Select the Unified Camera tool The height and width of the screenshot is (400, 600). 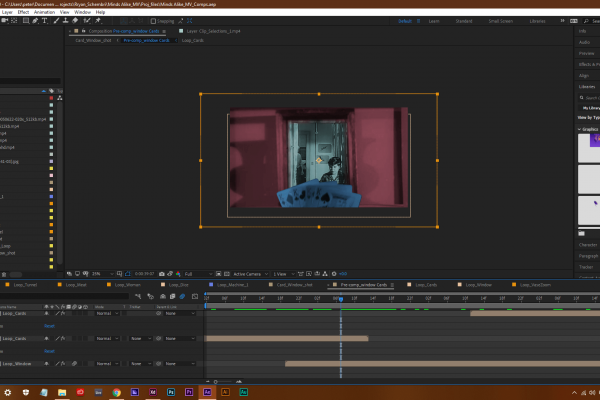(x=5, y=21)
